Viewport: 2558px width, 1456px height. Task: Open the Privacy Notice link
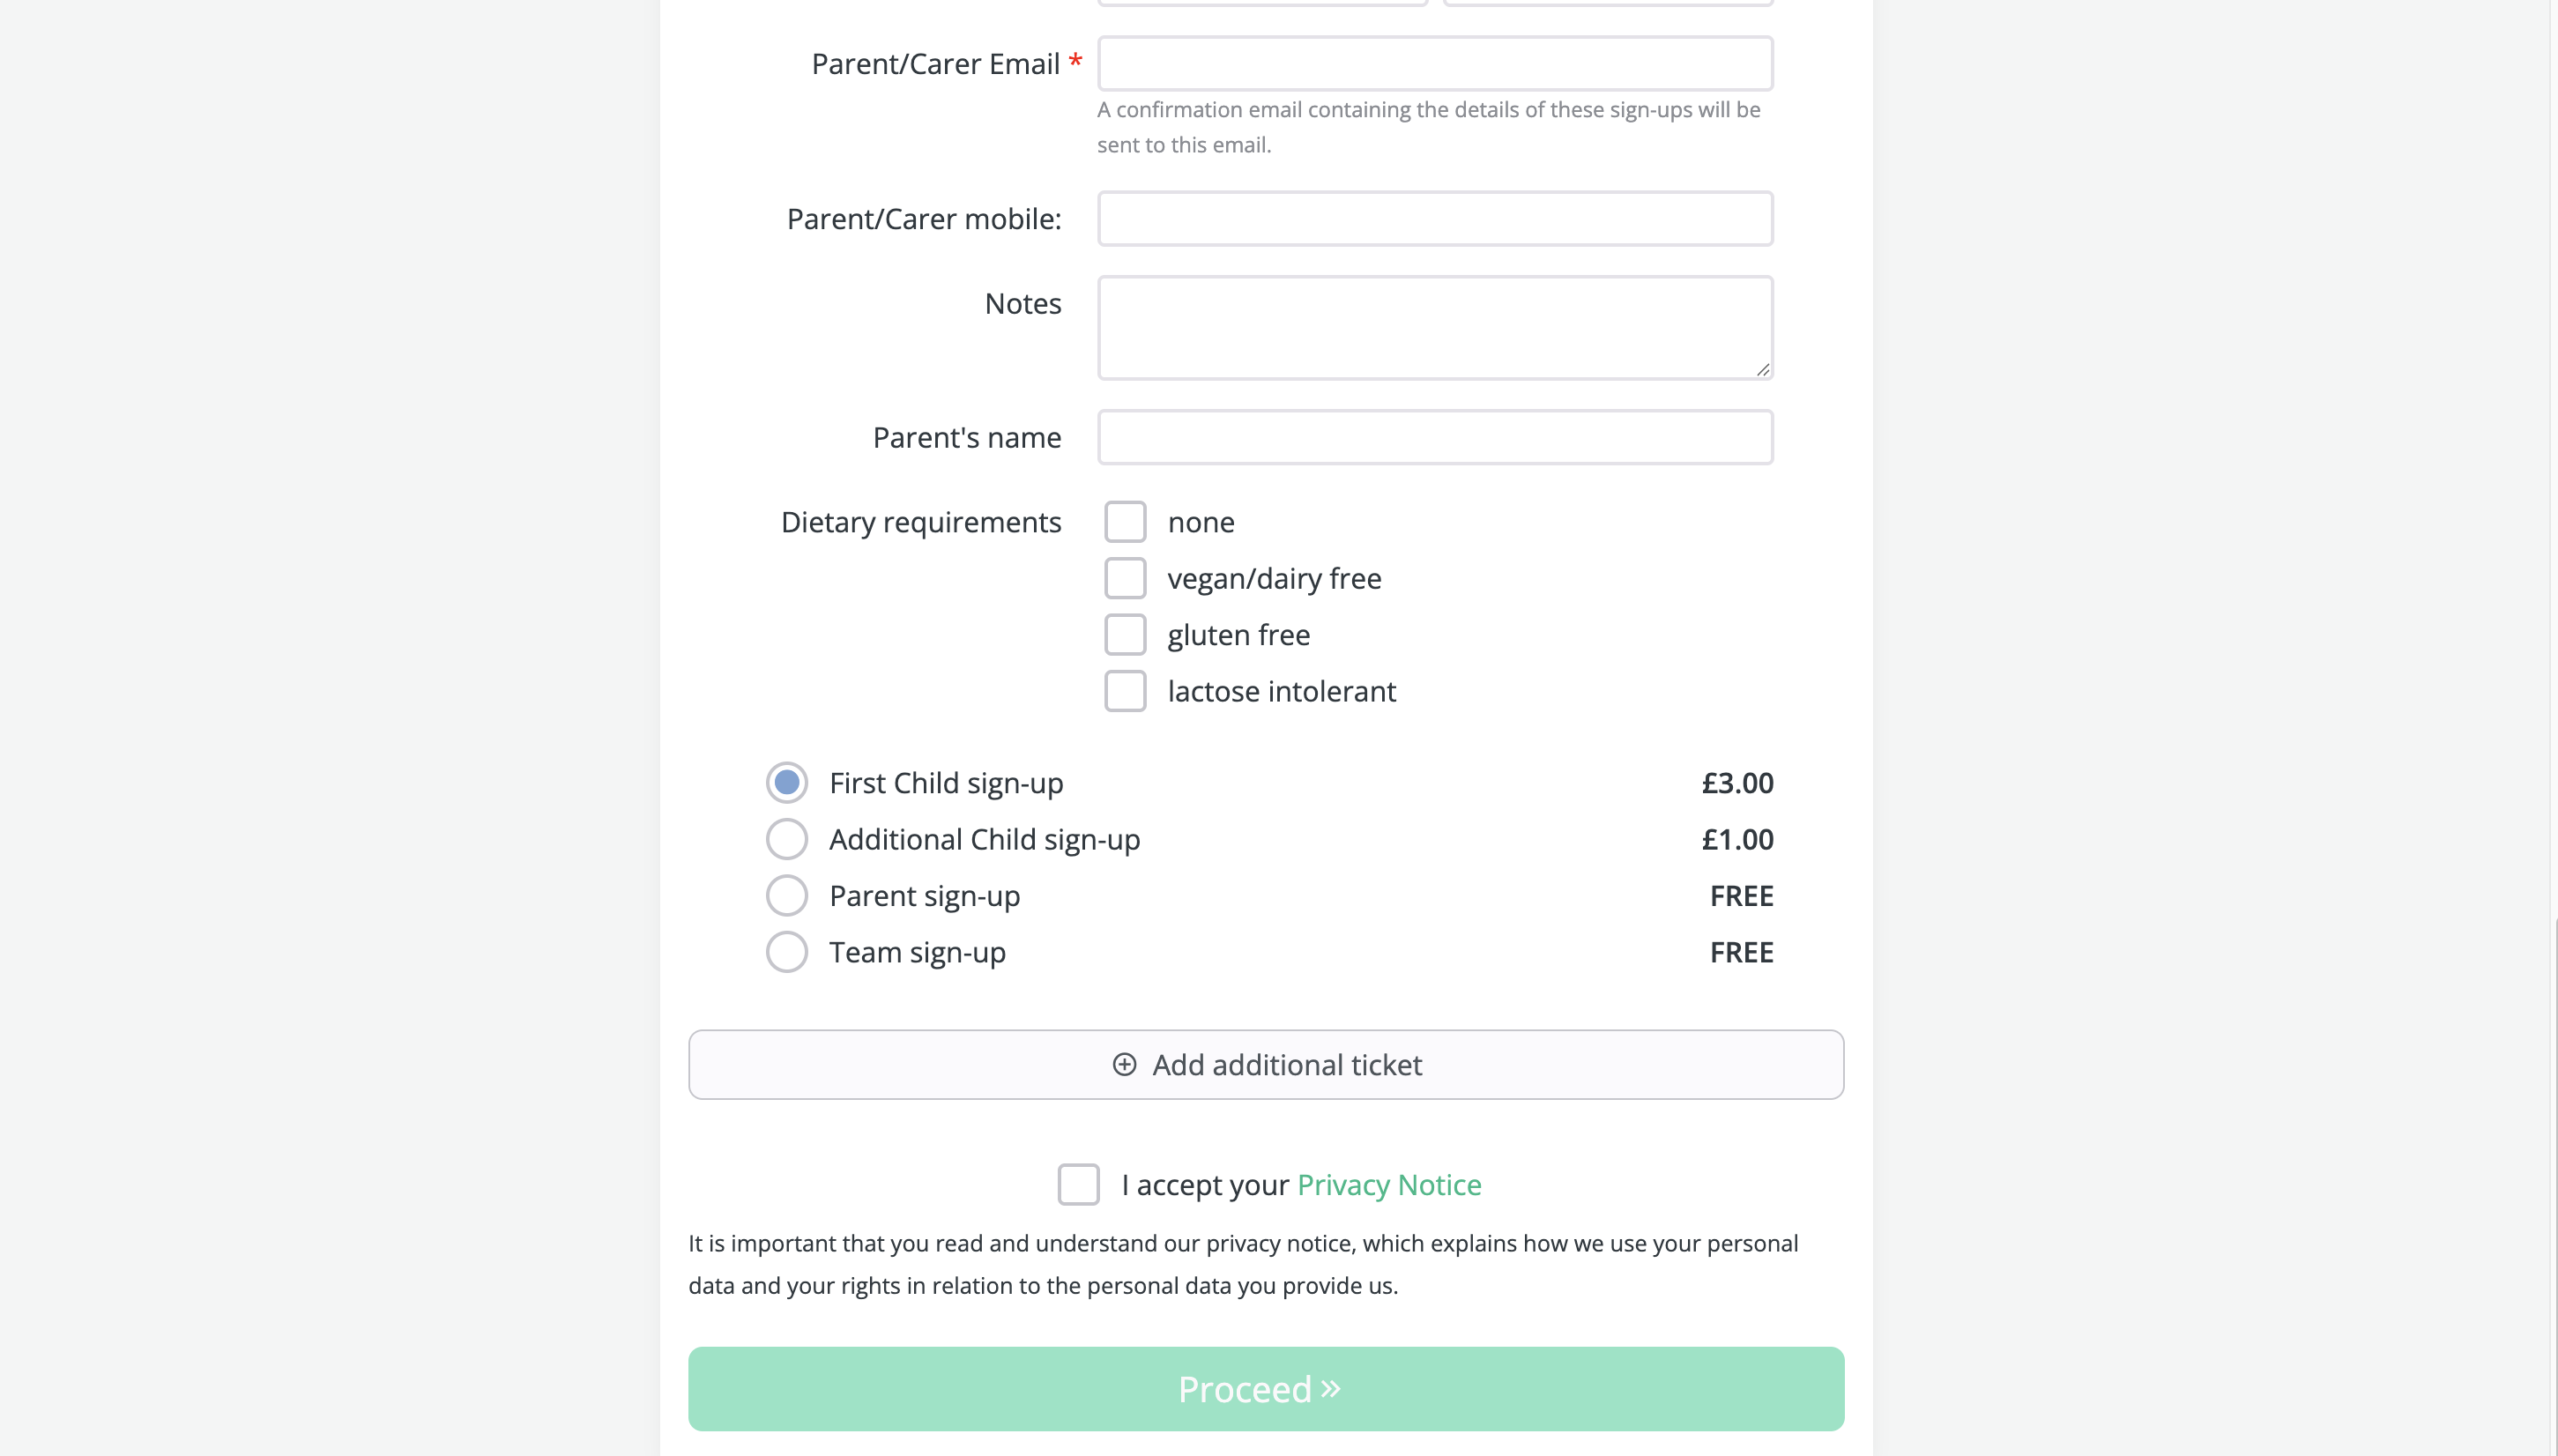click(1389, 1185)
